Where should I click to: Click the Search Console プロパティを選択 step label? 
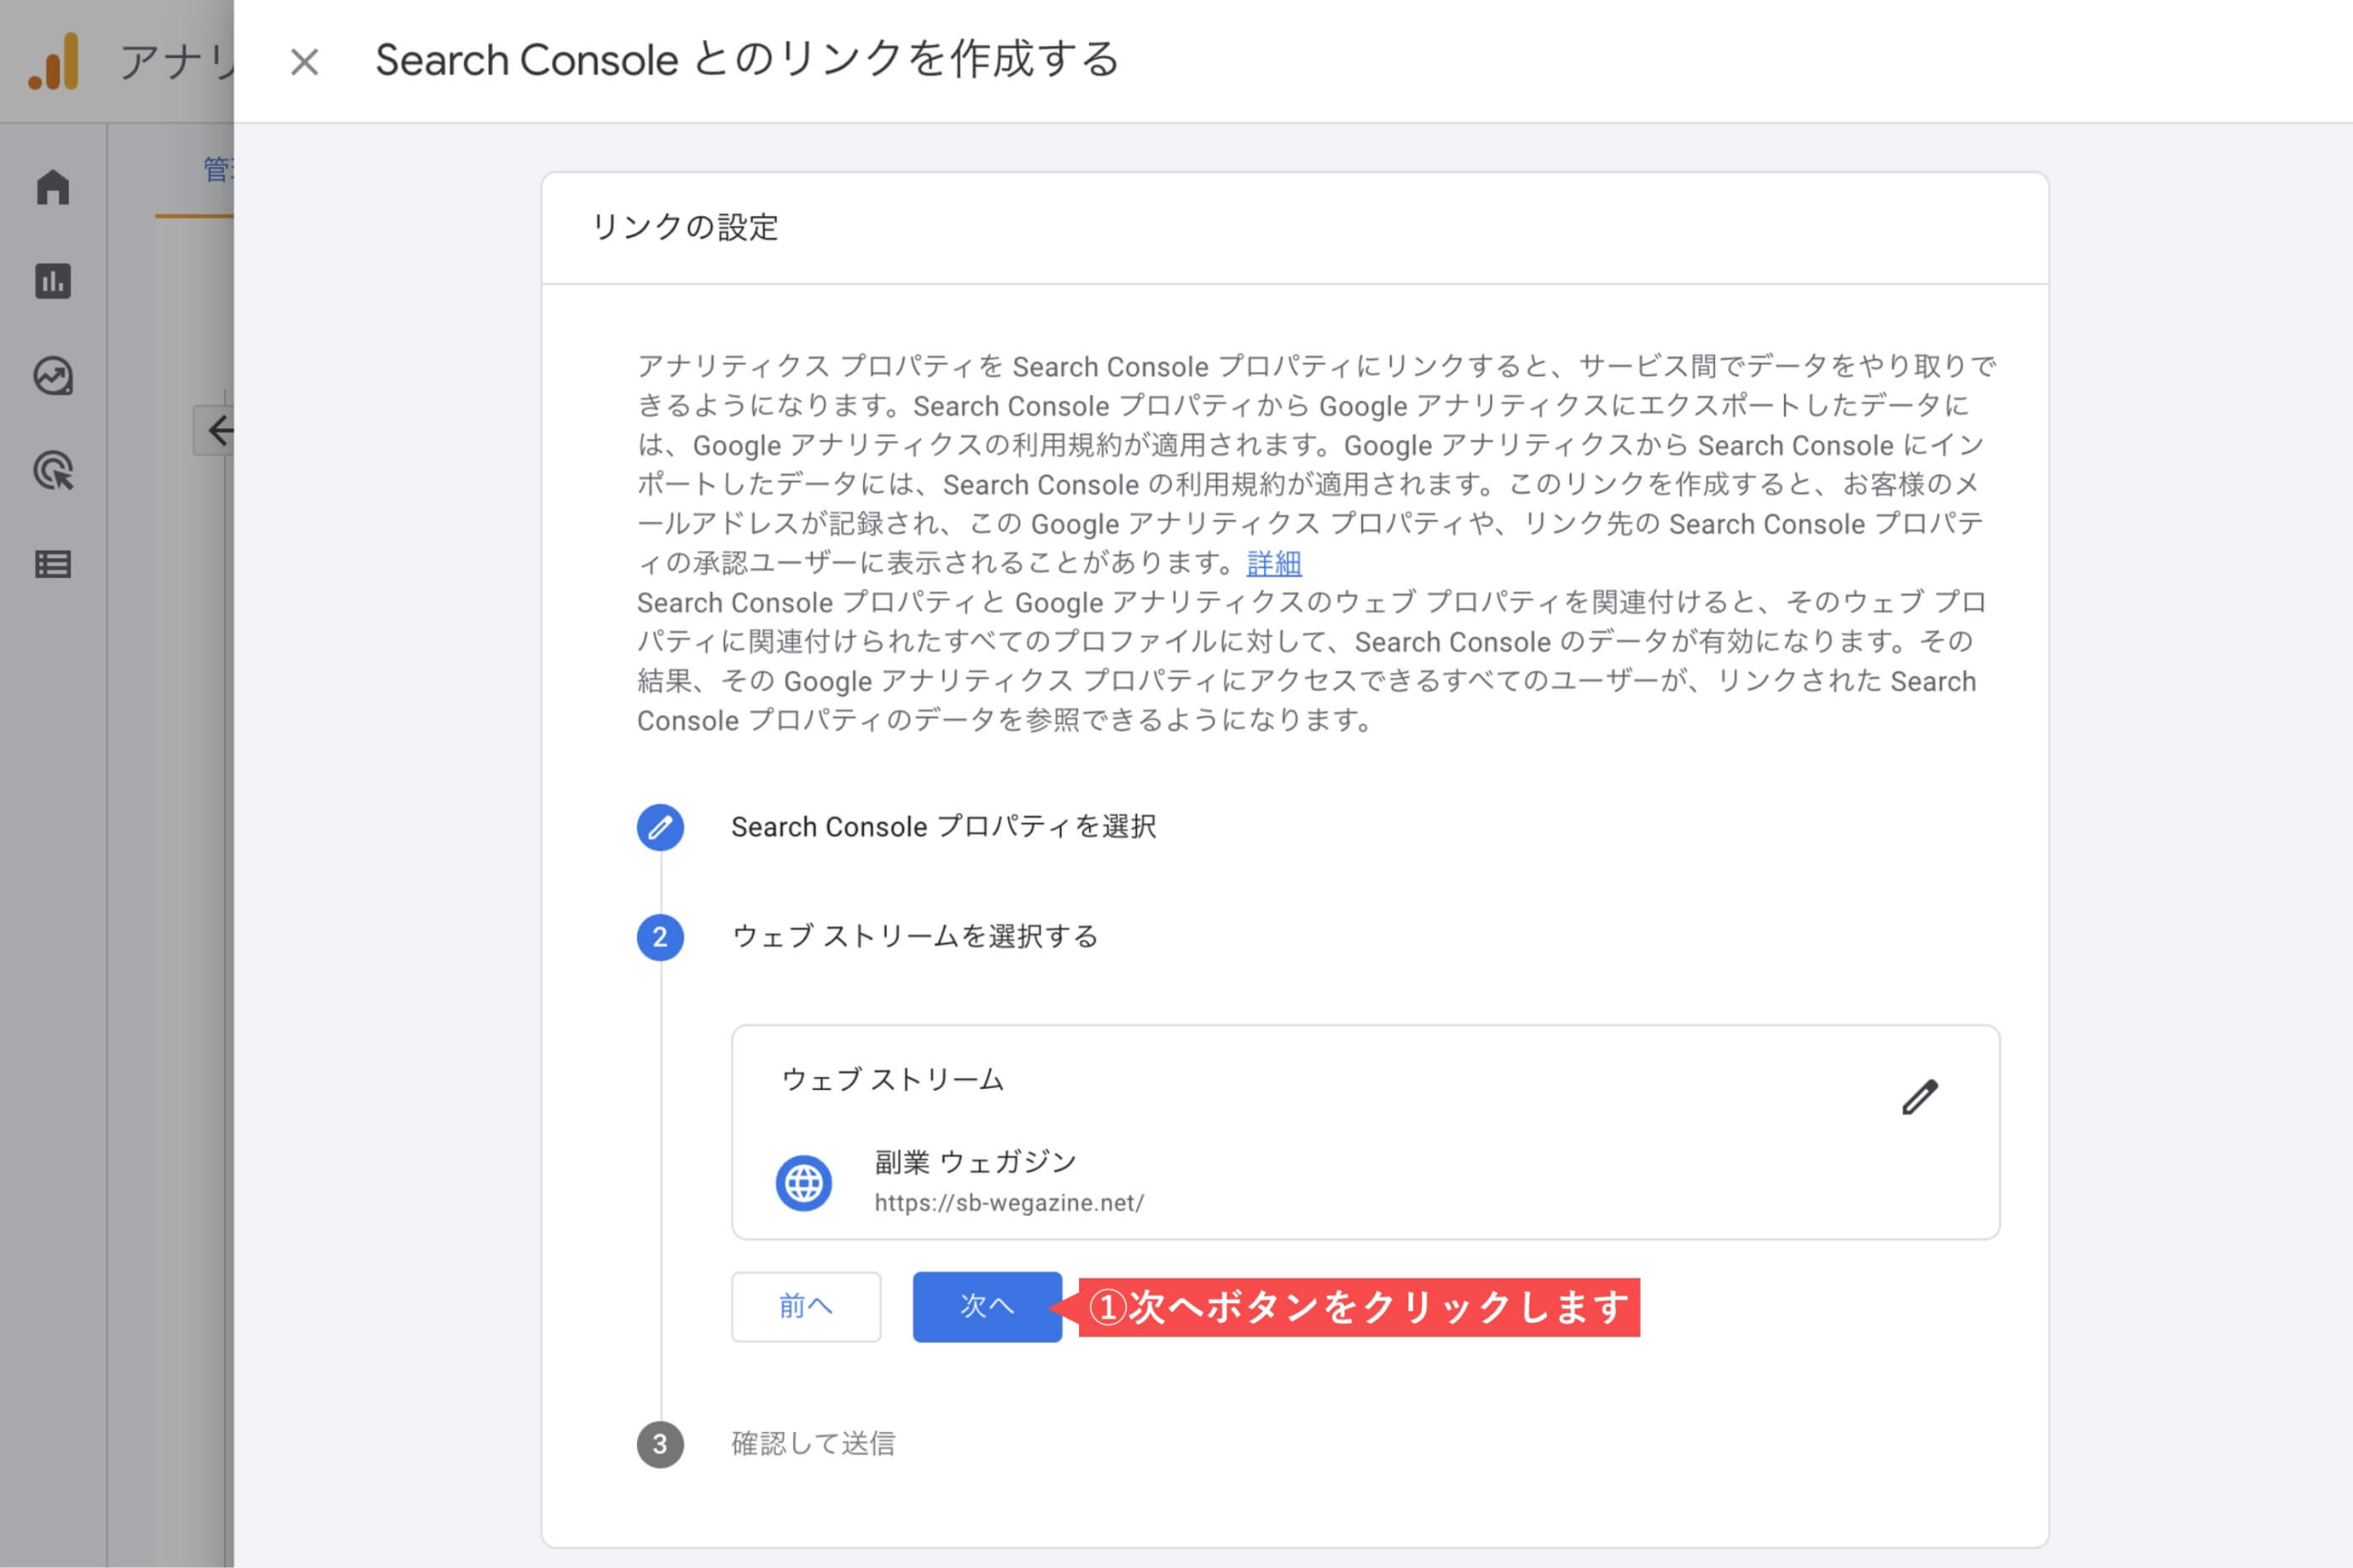point(943,827)
